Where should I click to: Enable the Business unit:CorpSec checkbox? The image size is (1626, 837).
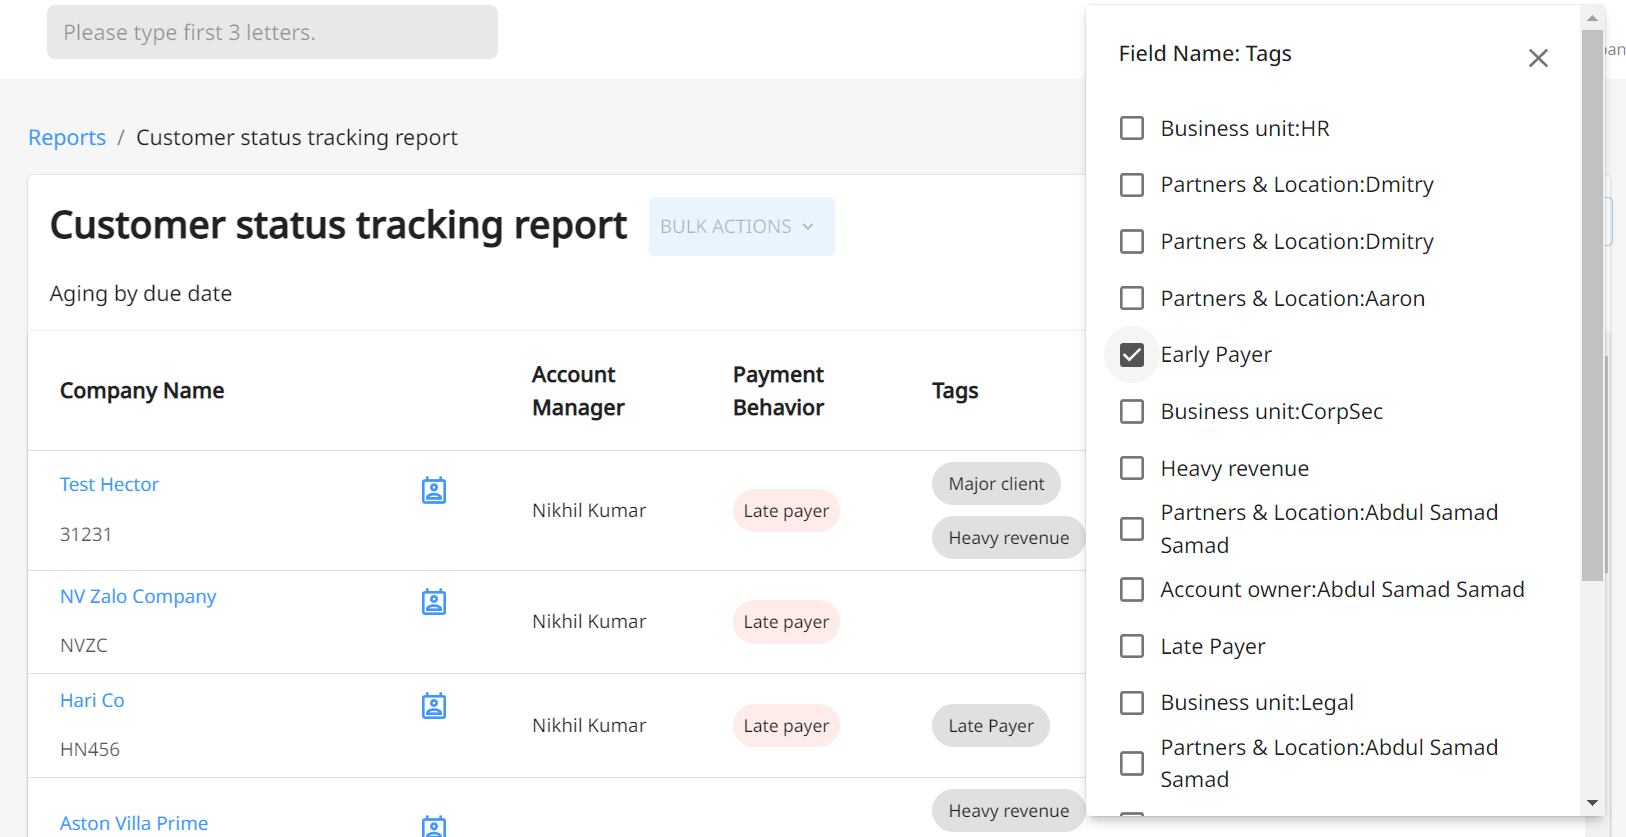(1132, 412)
